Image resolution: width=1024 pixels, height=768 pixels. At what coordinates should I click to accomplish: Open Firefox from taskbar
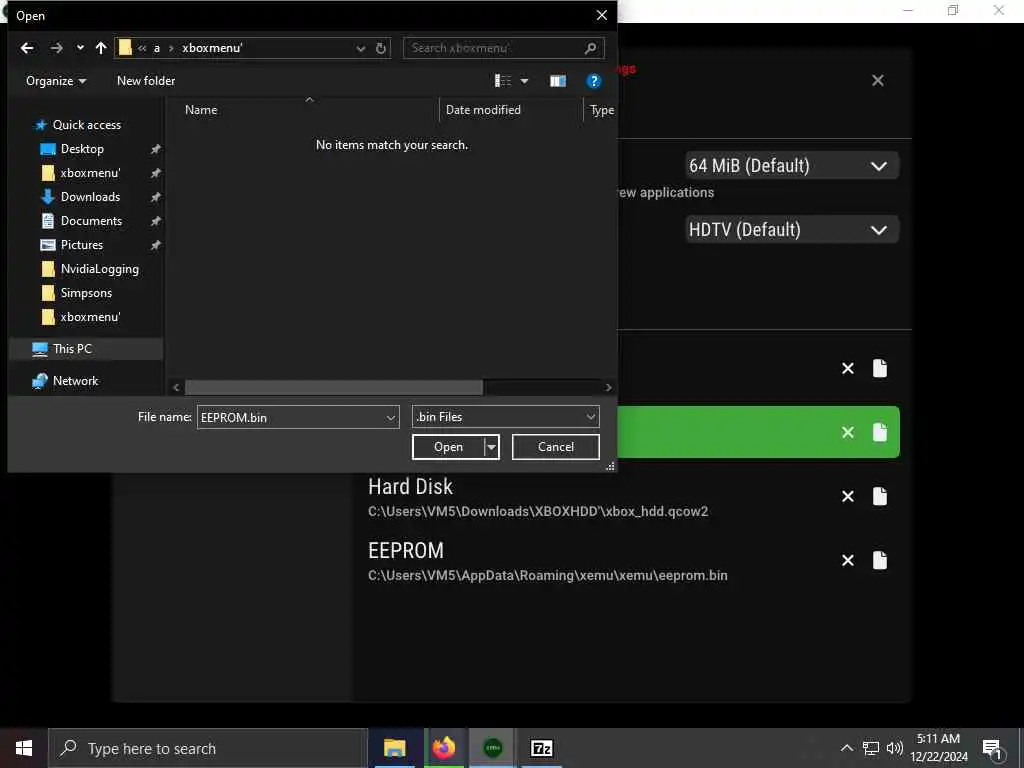[x=443, y=748]
